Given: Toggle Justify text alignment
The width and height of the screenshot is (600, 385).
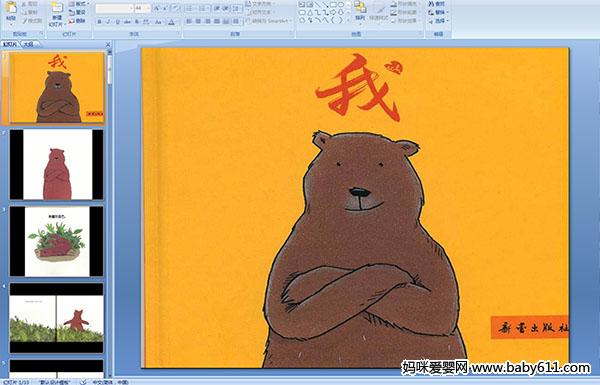Looking at the screenshot, I should point(217,21).
